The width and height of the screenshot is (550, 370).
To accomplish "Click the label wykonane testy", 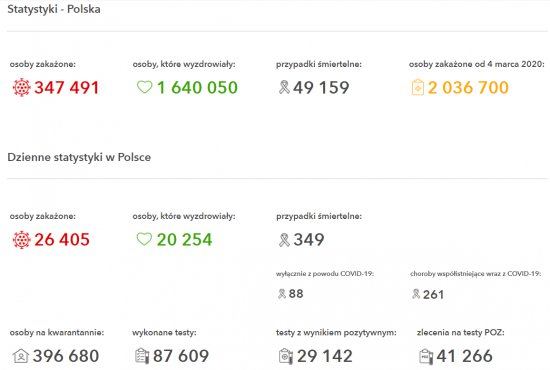I will click(164, 332).
